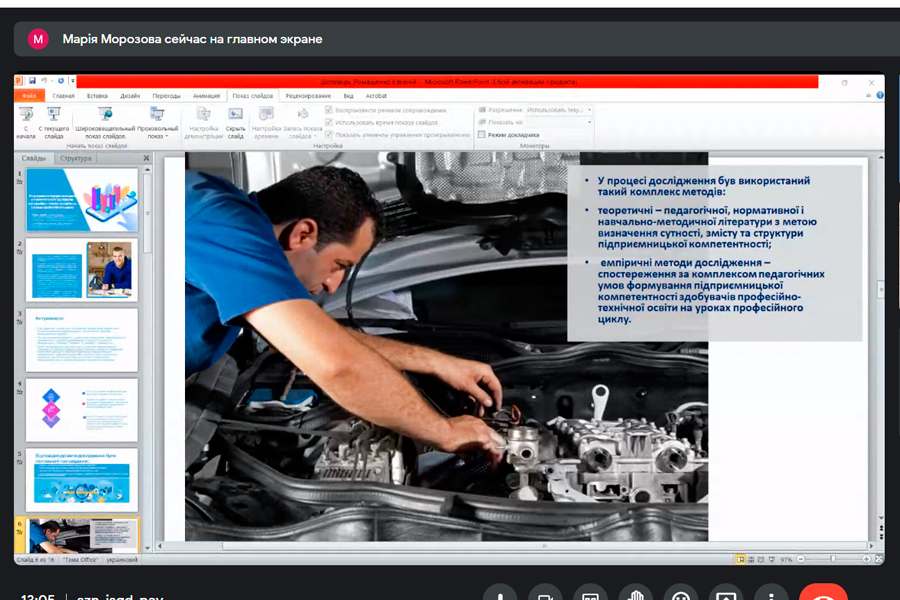Open the Разрешение resolution dropdown

[x=559, y=109]
